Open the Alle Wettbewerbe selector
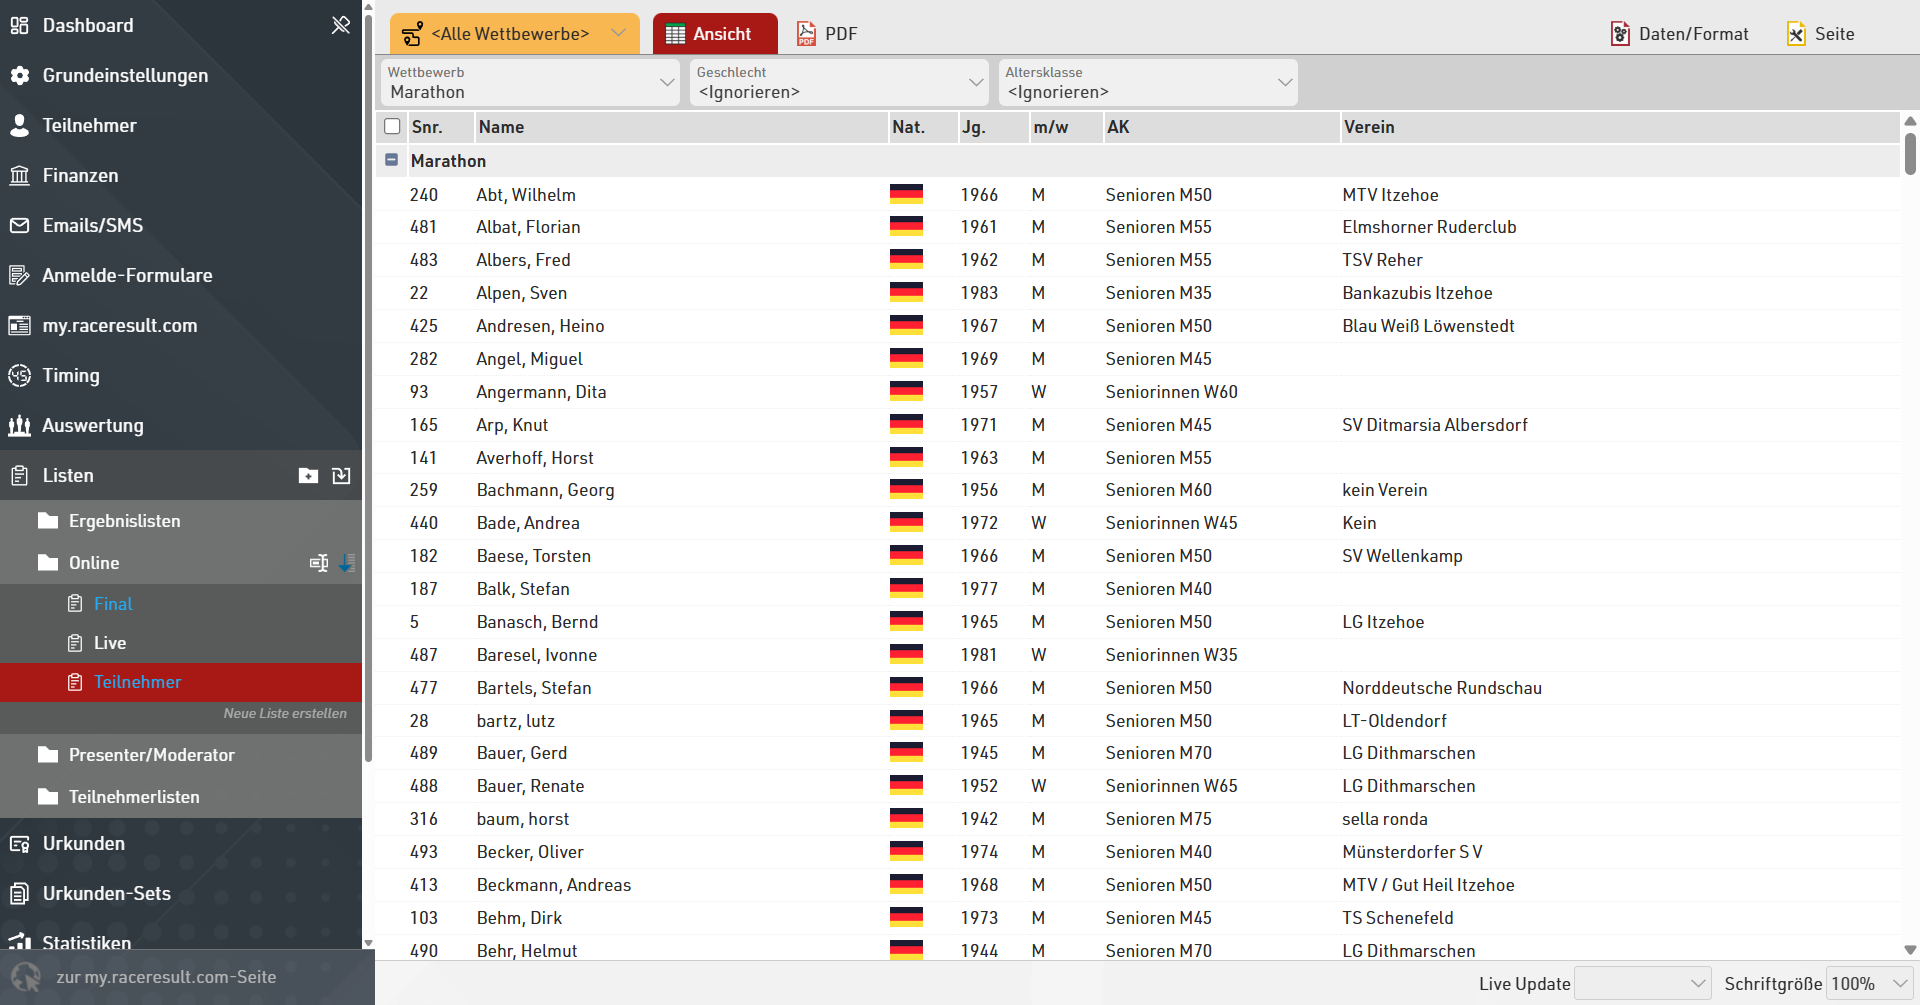This screenshot has width=1920, height=1005. 514,34
